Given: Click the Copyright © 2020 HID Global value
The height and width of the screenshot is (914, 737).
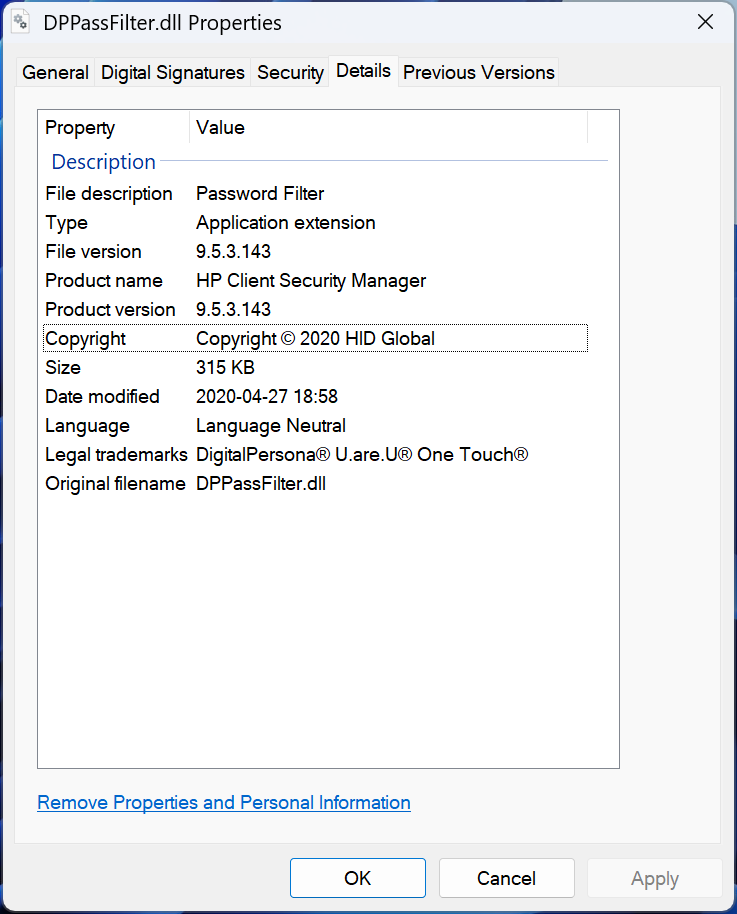Looking at the screenshot, I should pos(315,339).
